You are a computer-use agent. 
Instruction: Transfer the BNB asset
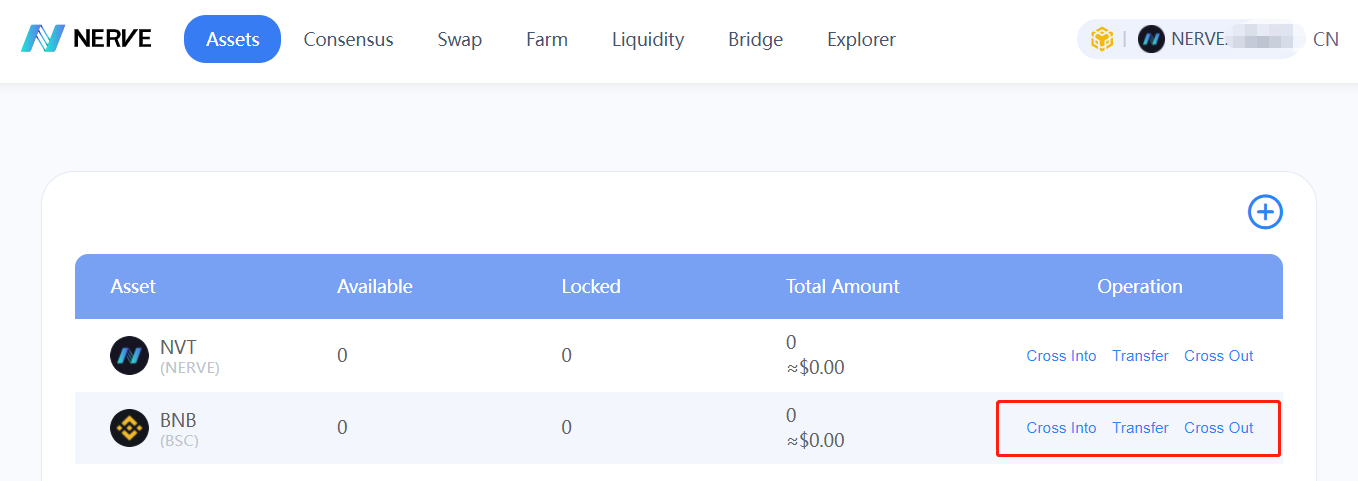[x=1140, y=428]
